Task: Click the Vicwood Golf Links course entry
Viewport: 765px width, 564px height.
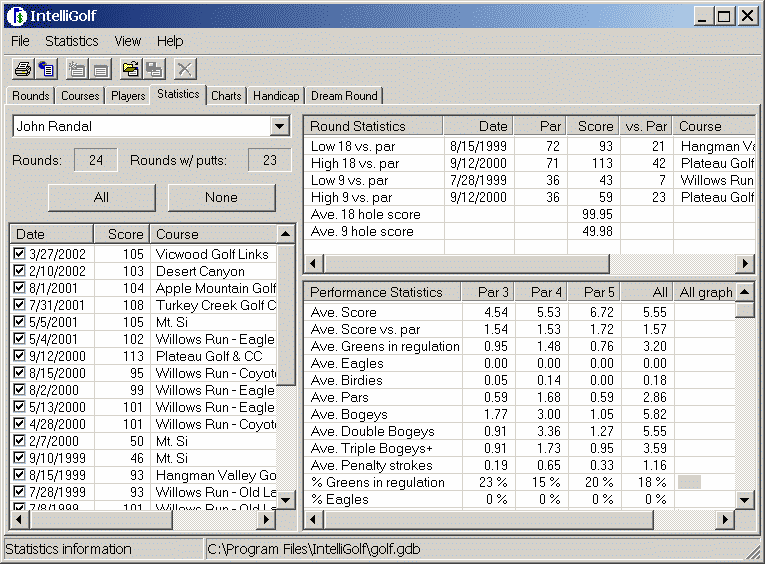Action: click(212, 254)
